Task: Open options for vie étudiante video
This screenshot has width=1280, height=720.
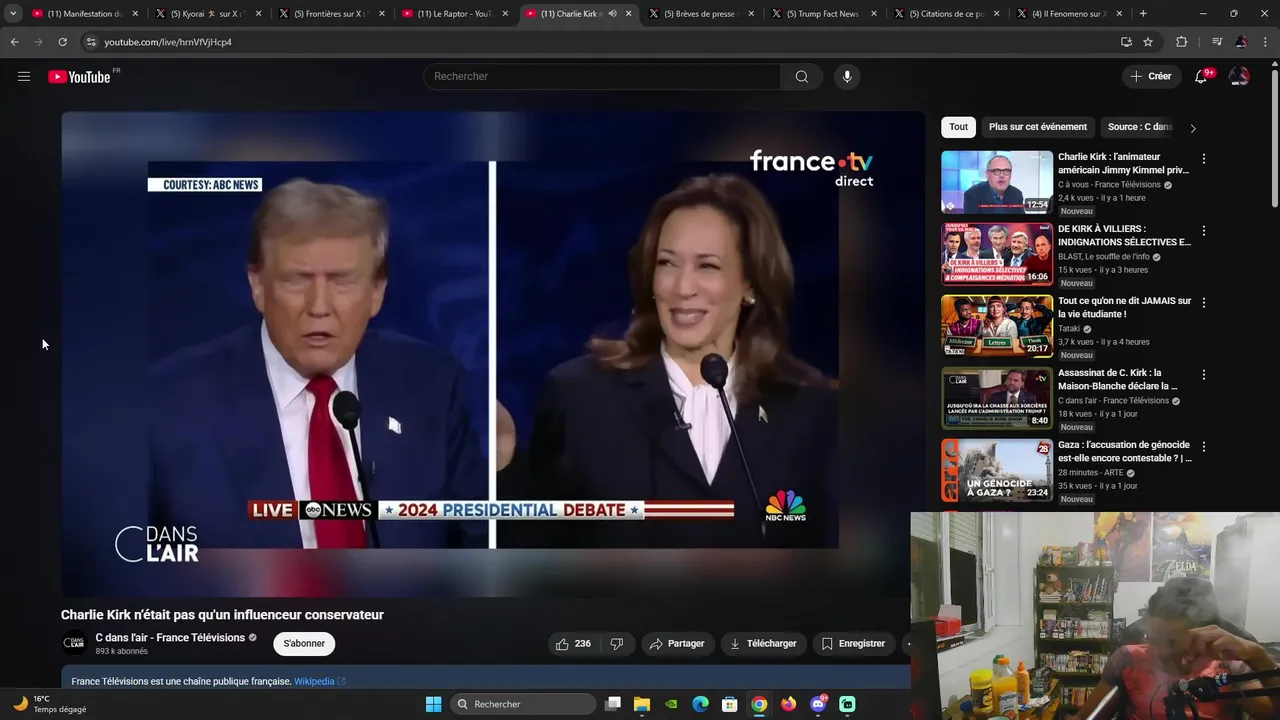Action: click(x=1204, y=303)
